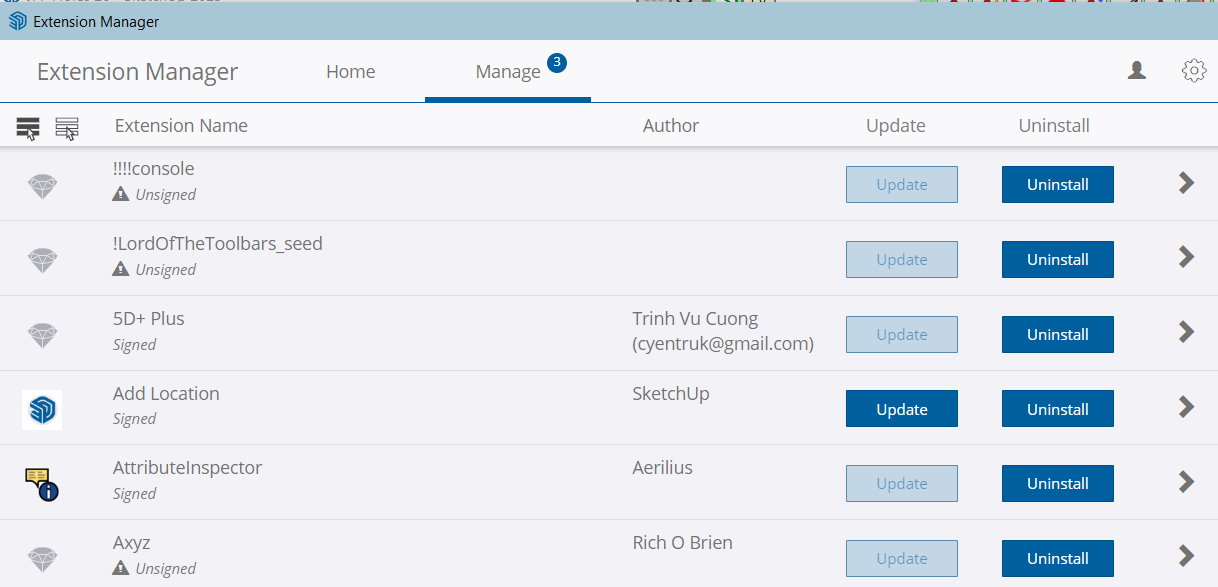Expand the 5D+ Plus details chevron
The height and width of the screenshot is (587, 1218).
point(1186,332)
